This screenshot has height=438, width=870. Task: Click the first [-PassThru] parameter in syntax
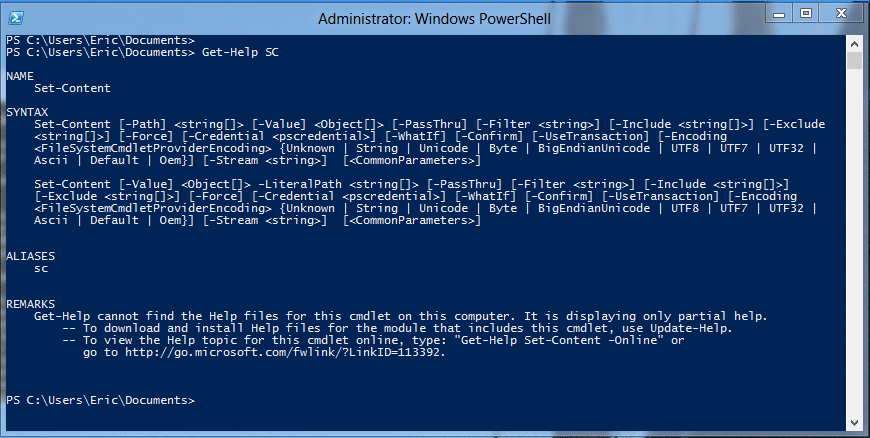[430, 124]
